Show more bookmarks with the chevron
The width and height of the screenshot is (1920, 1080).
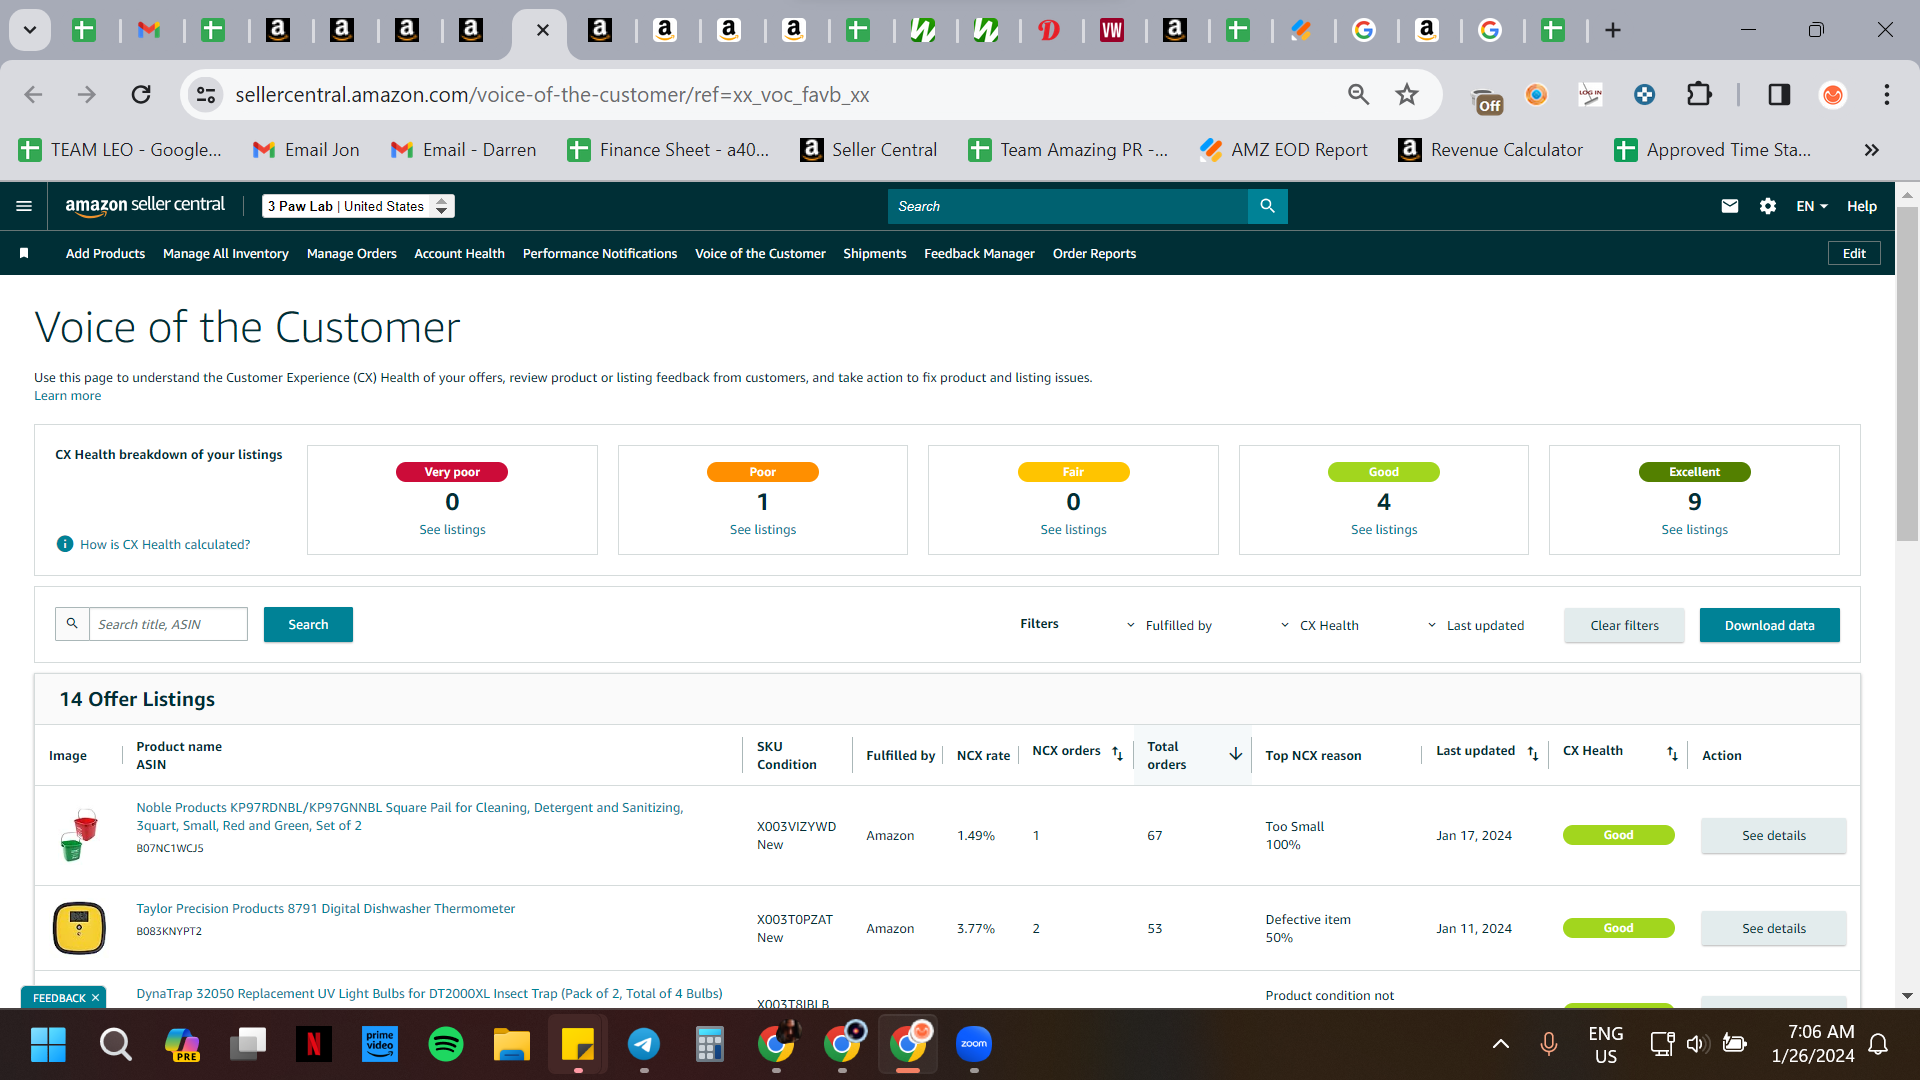1871,150
